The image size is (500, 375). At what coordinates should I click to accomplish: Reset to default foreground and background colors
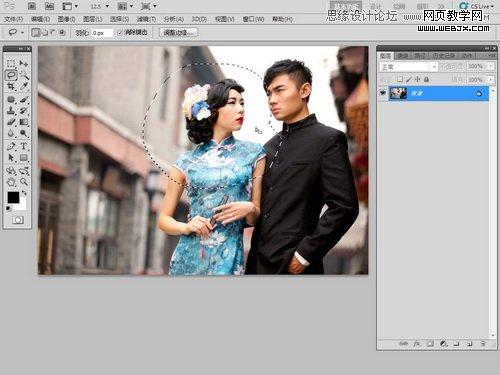(x=8, y=209)
